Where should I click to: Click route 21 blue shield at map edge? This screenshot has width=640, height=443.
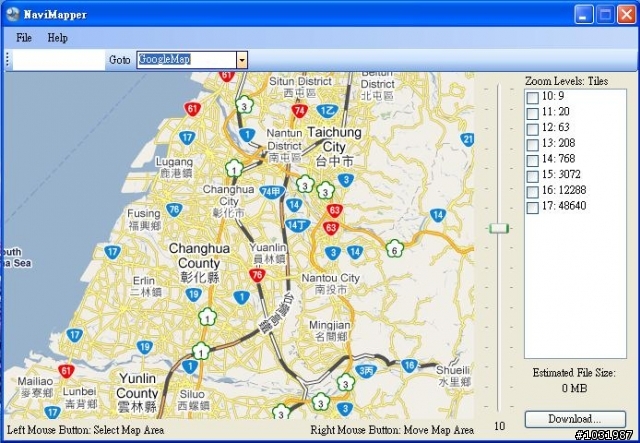point(467,140)
